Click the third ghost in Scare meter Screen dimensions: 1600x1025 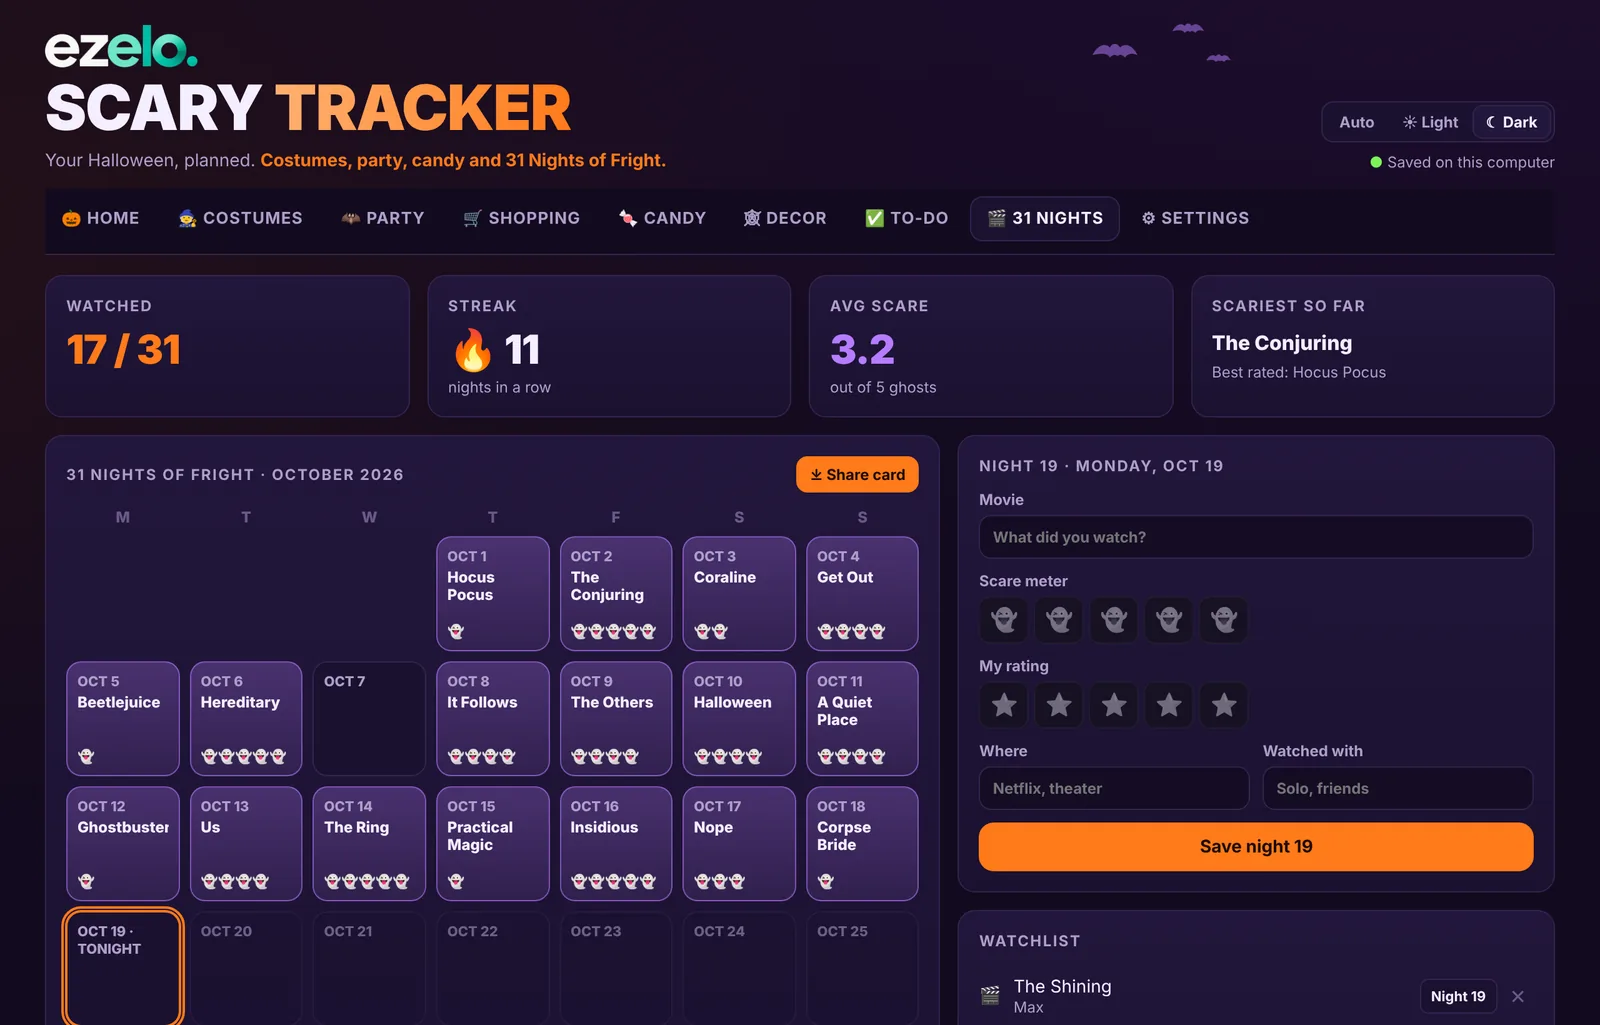pyautogui.click(x=1114, y=620)
